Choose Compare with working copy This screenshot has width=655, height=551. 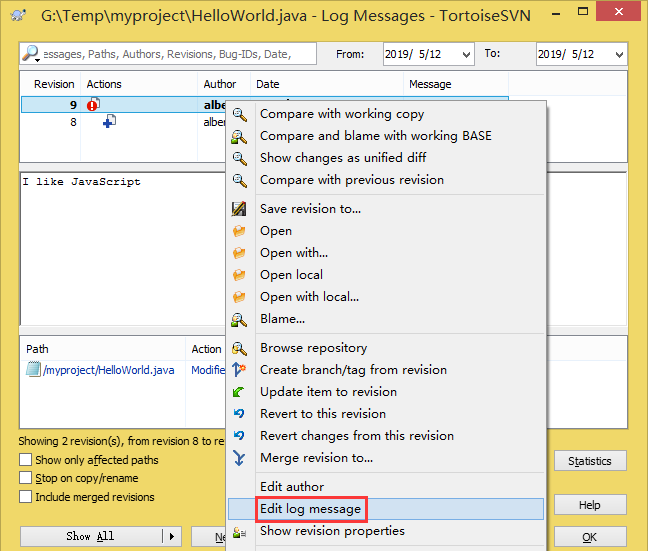(x=342, y=114)
